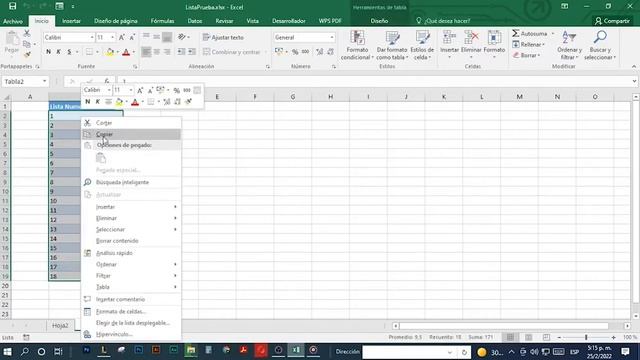Open Dar formato como tabla
640x360 pixels.
(392, 45)
